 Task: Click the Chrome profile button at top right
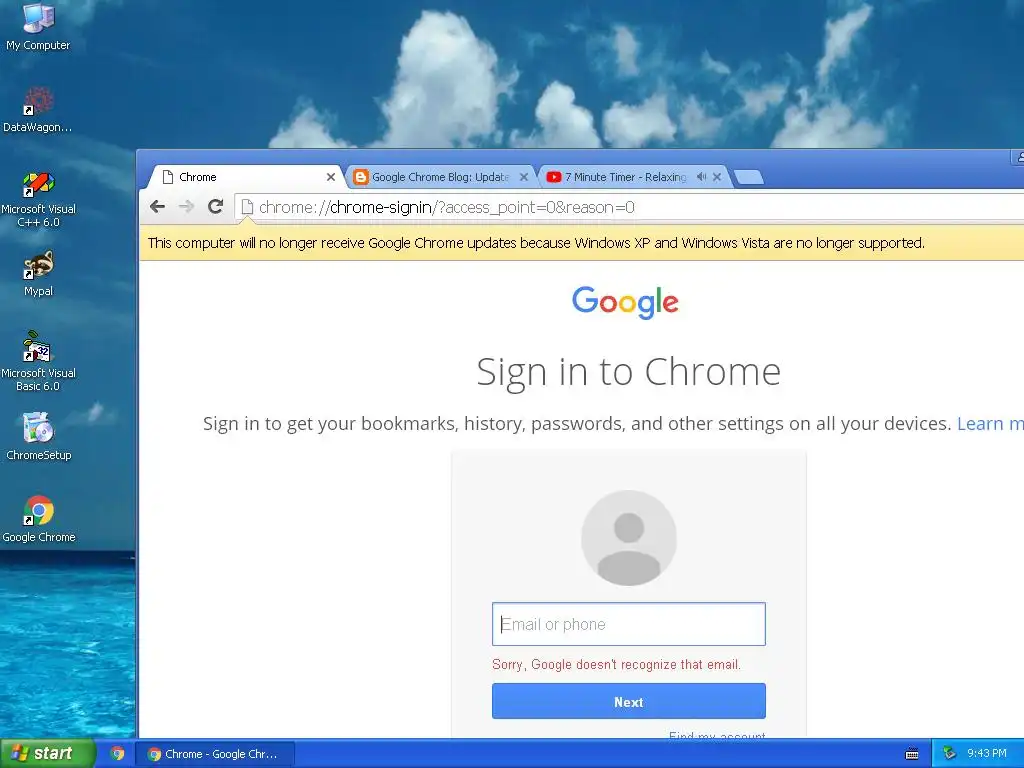coord(1019,157)
